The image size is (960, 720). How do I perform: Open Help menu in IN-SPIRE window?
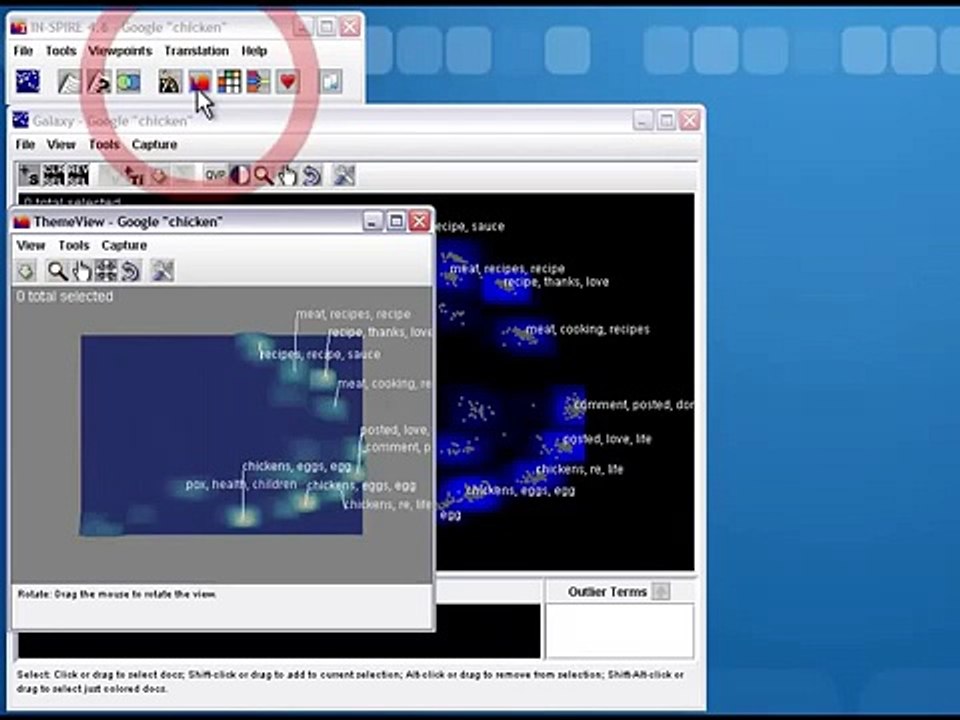pos(254,51)
